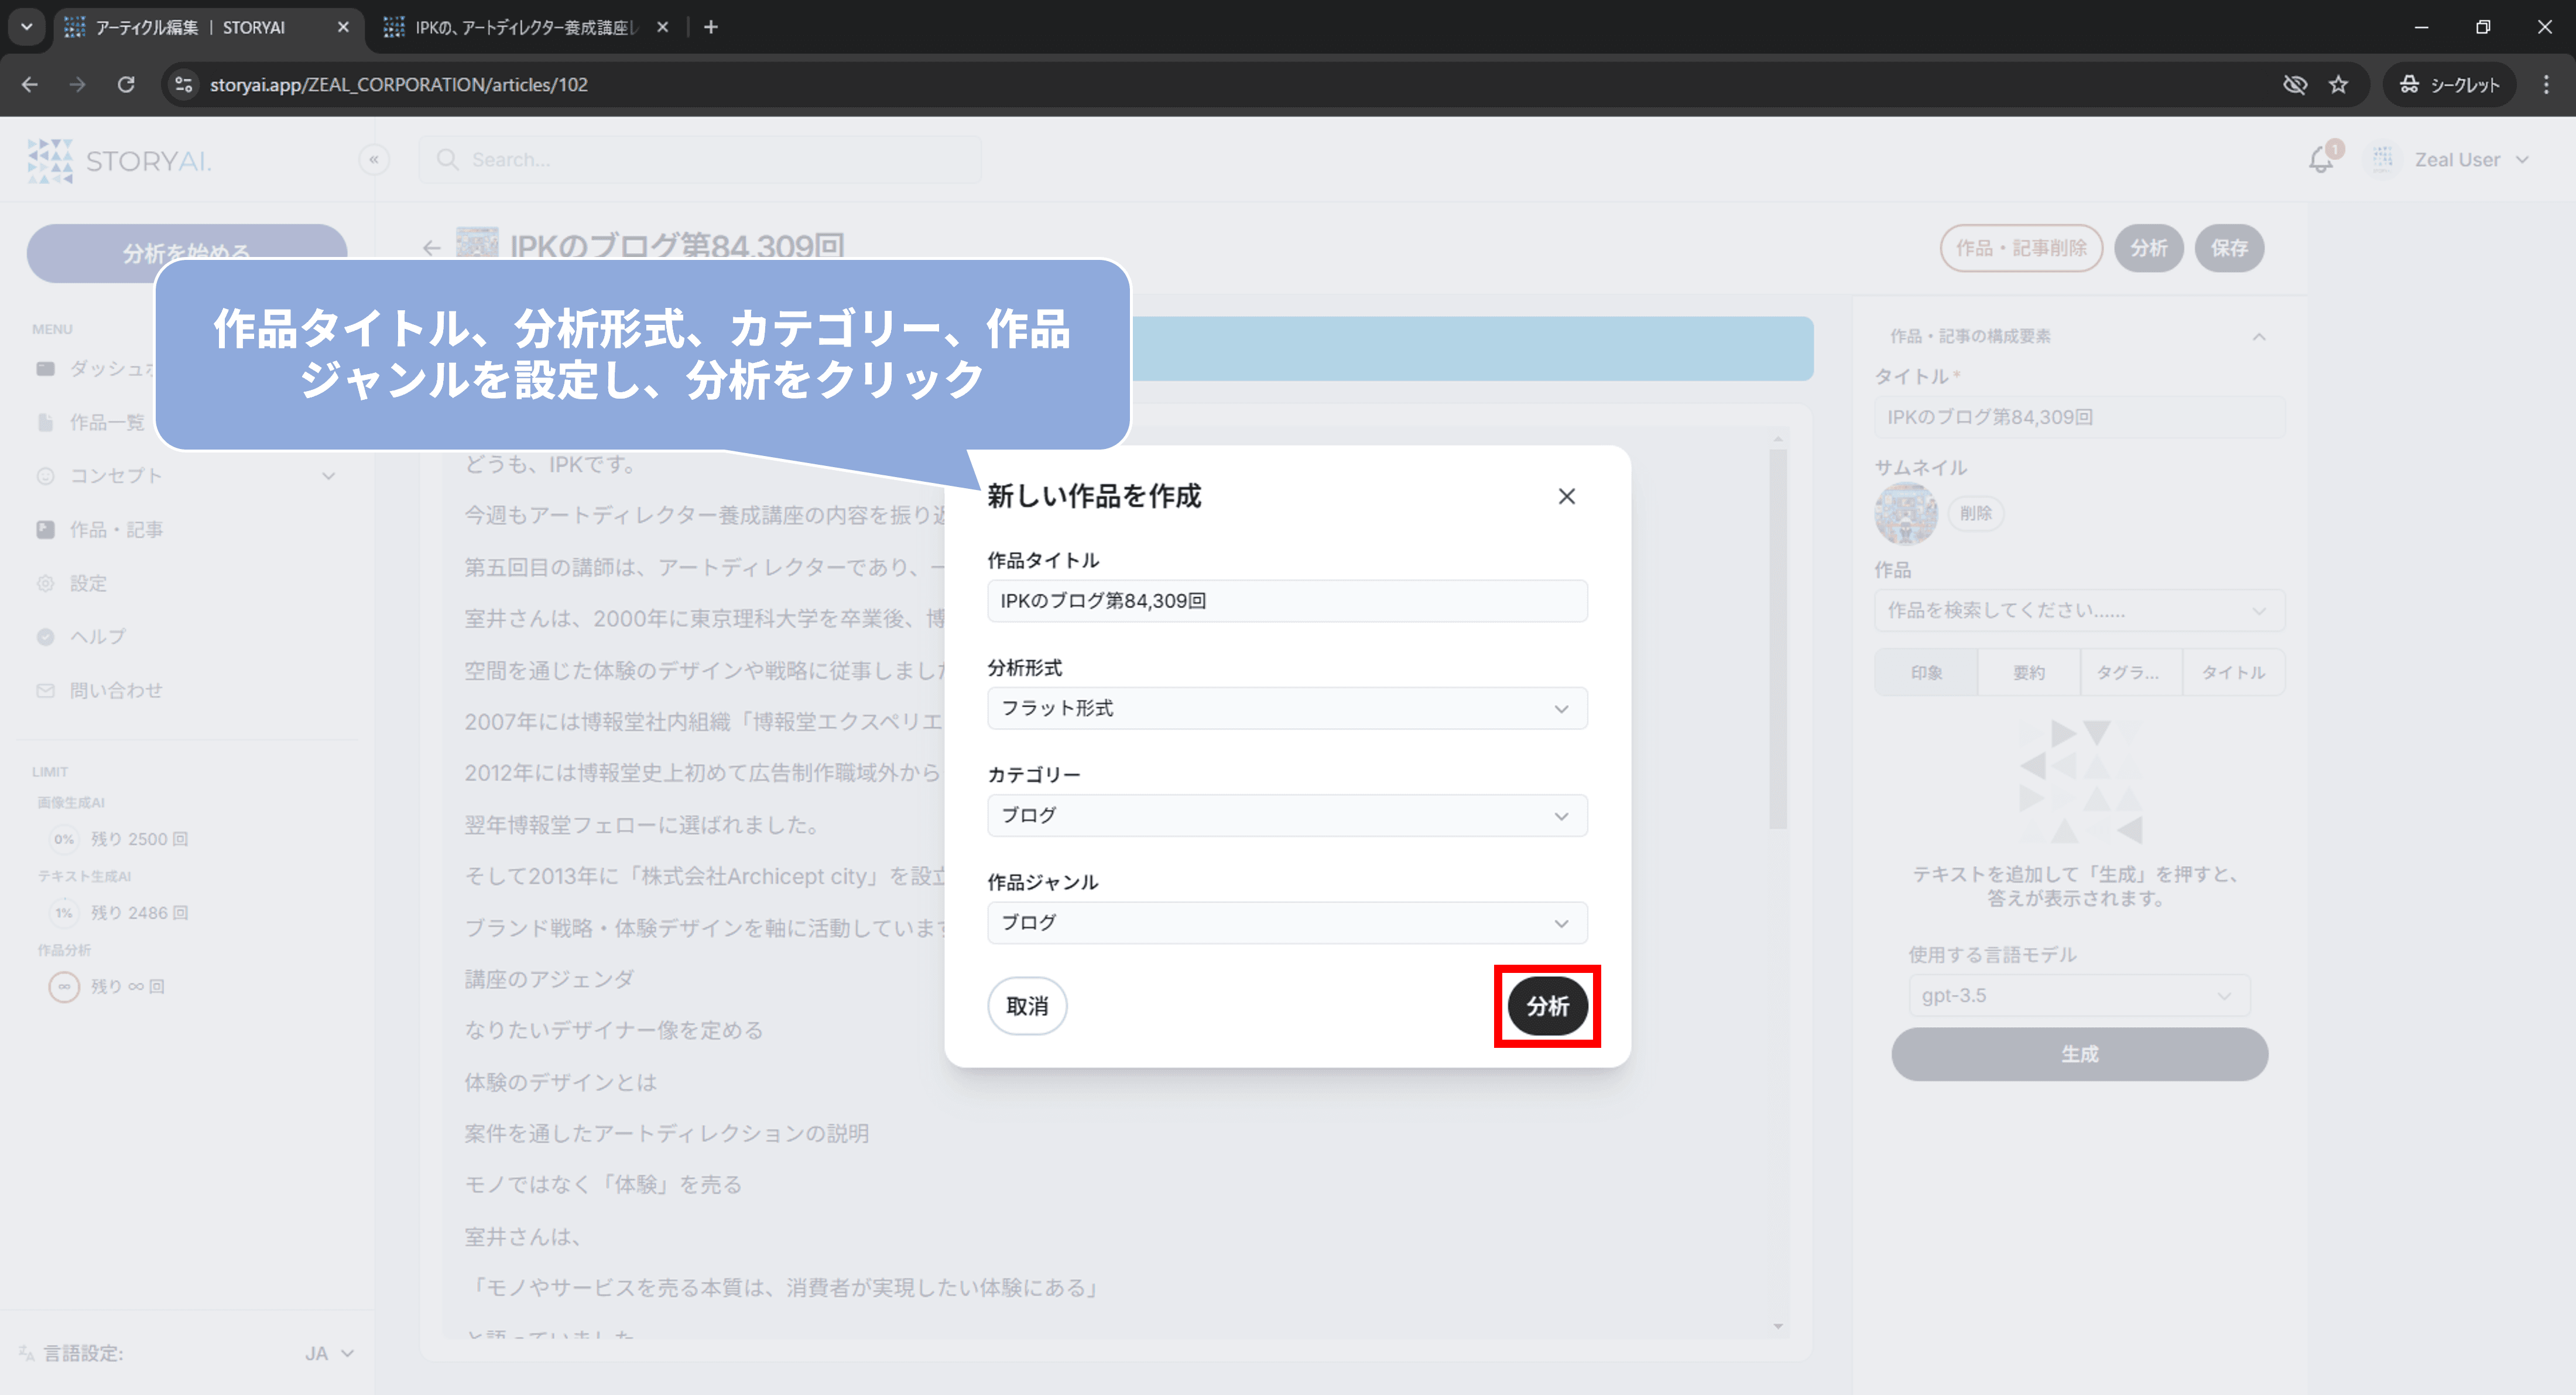2576x1395 pixels.
Task: Open the 分析形式 dropdown showing フラット形式
Action: [x=1287, y=708]
